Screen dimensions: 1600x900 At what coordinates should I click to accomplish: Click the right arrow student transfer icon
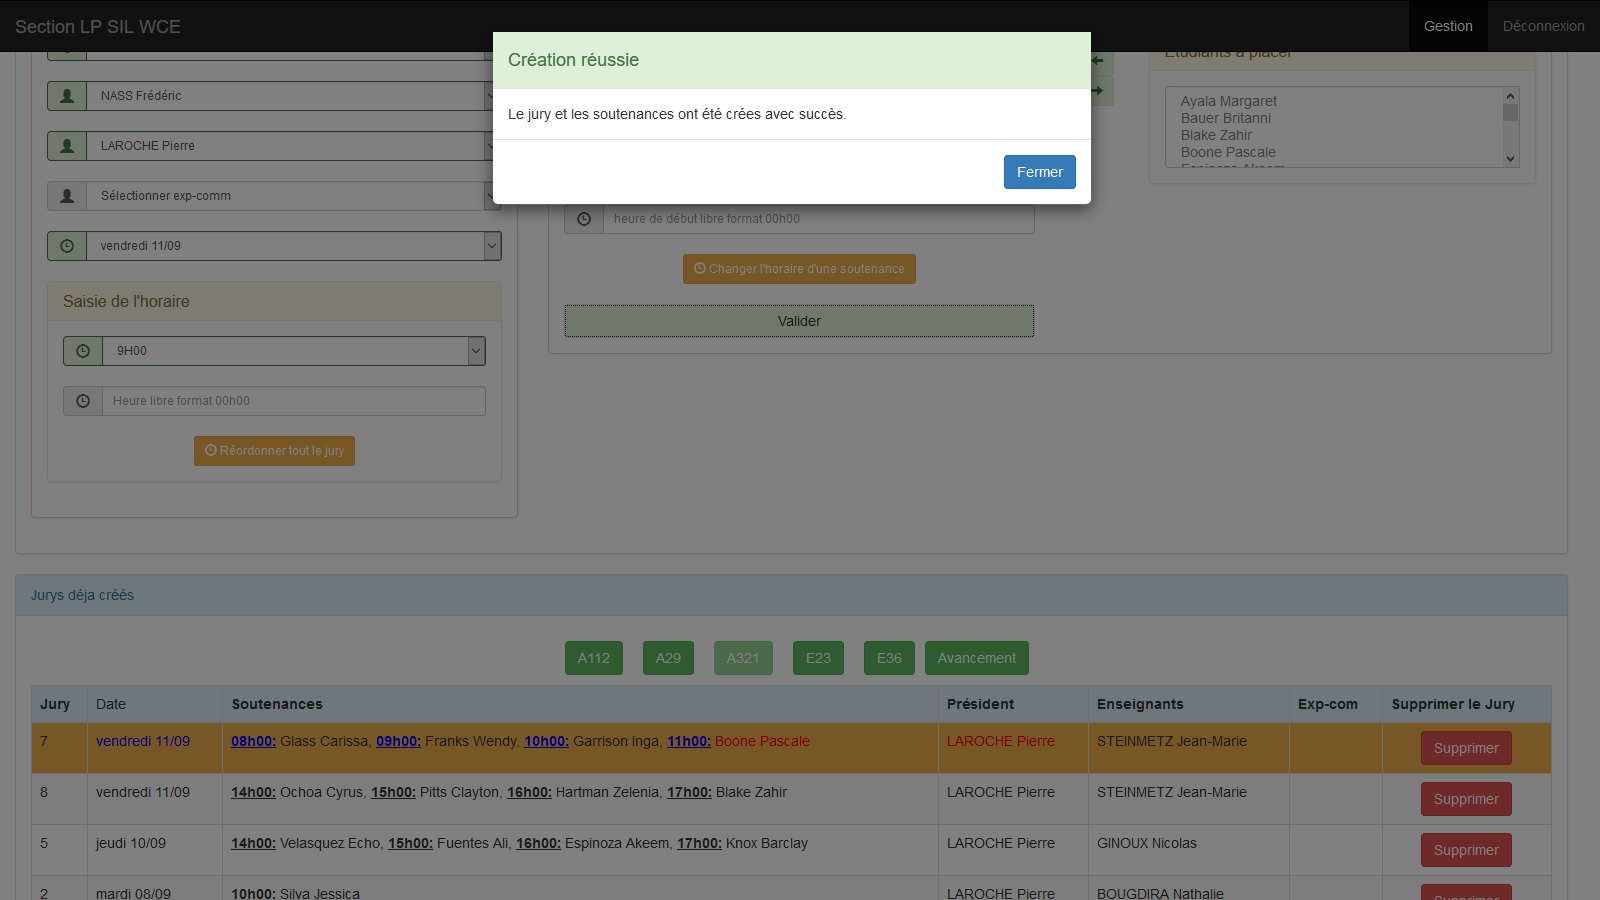click(x=1099, y=91)
